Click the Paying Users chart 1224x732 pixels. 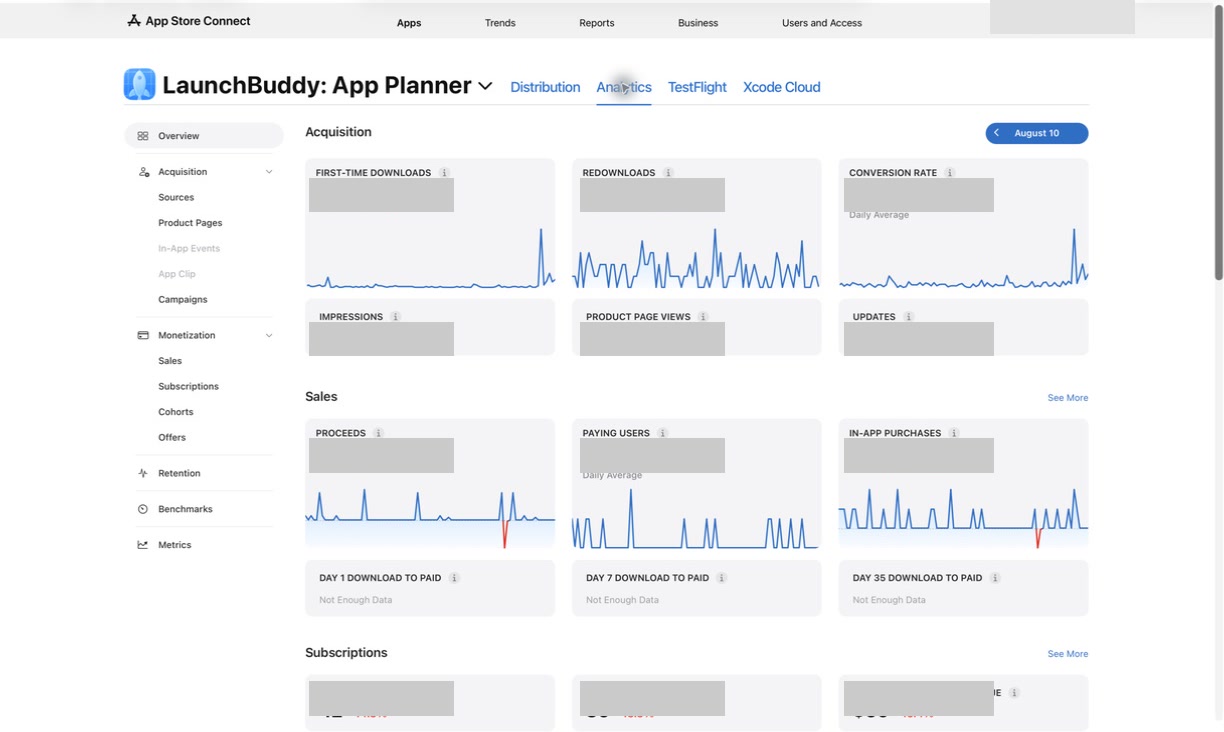(x=697, y=518)
